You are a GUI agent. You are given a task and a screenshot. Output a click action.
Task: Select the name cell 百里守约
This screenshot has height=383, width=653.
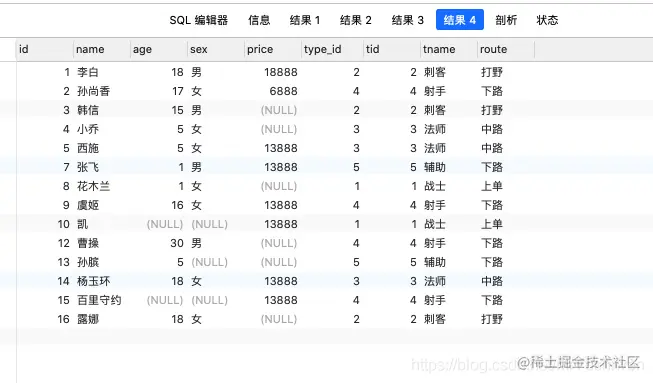99,300
